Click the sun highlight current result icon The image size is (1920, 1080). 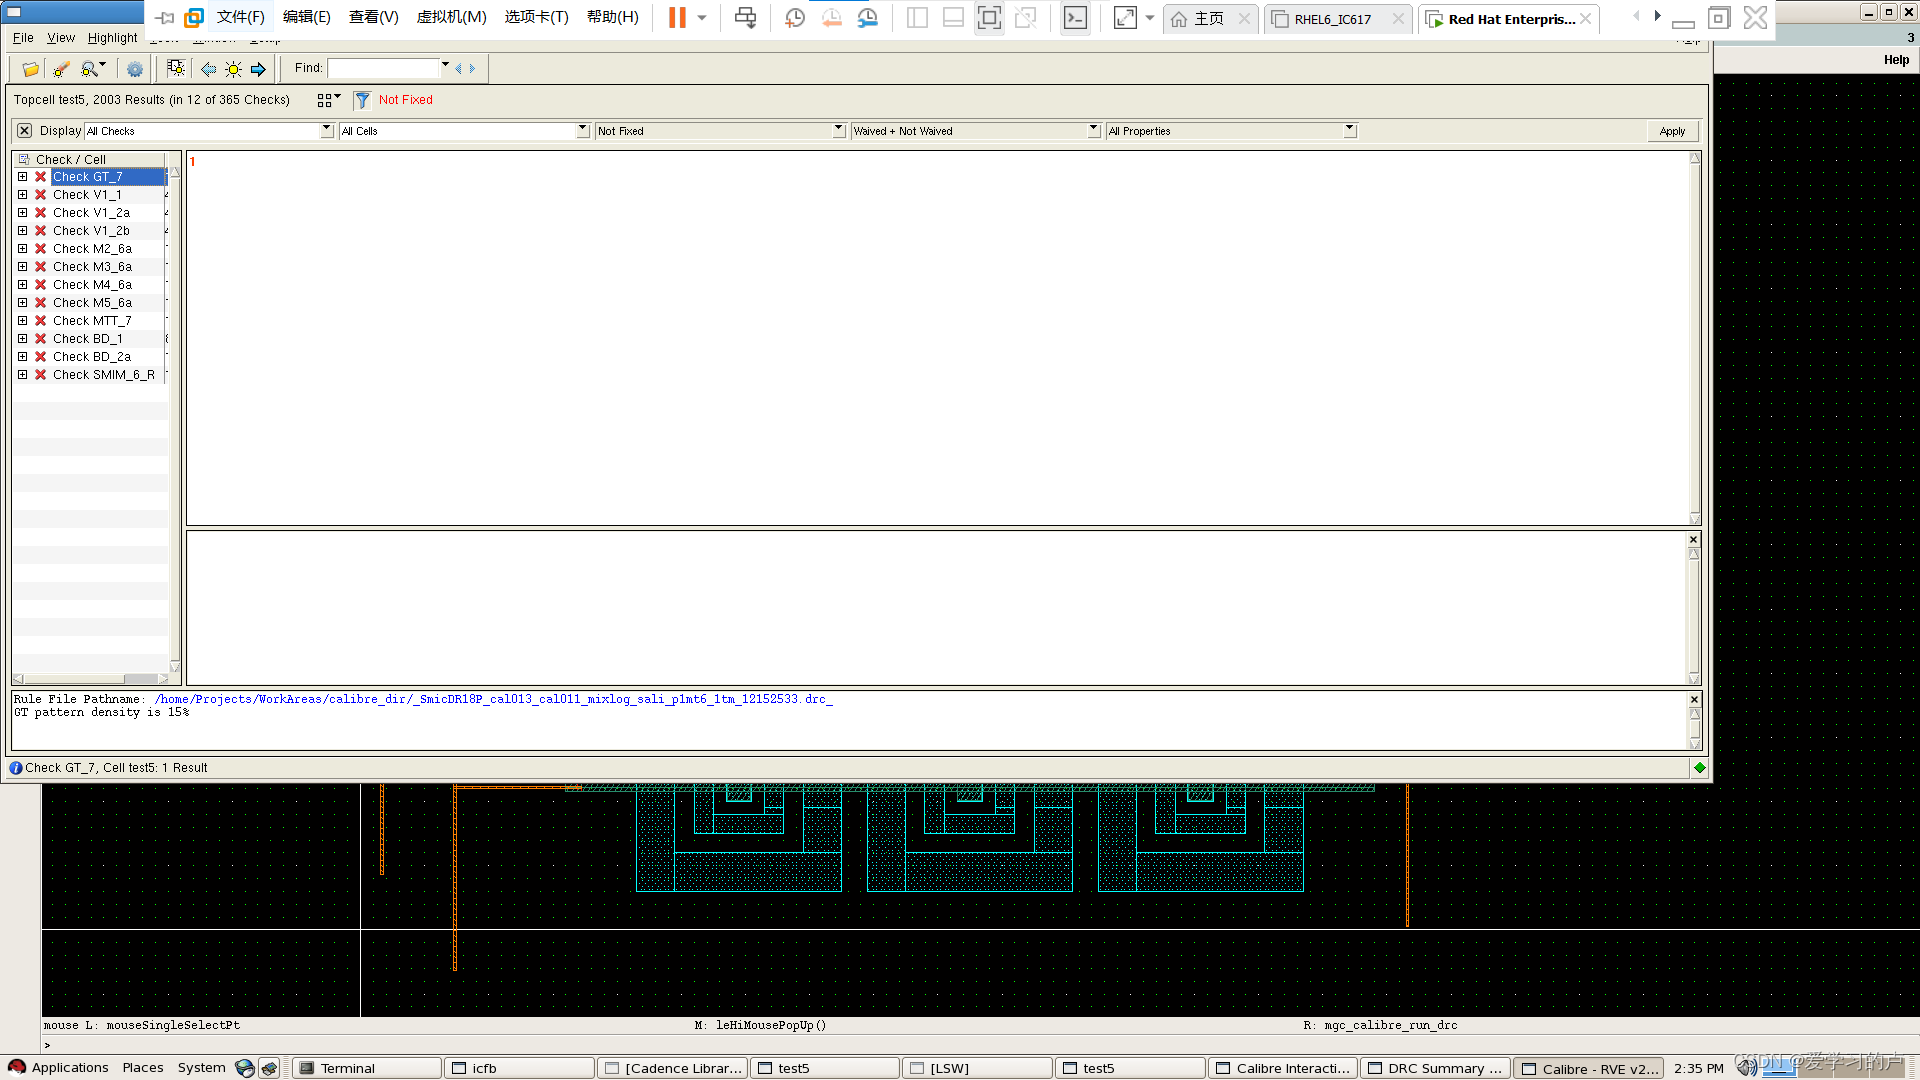(233, 69)
